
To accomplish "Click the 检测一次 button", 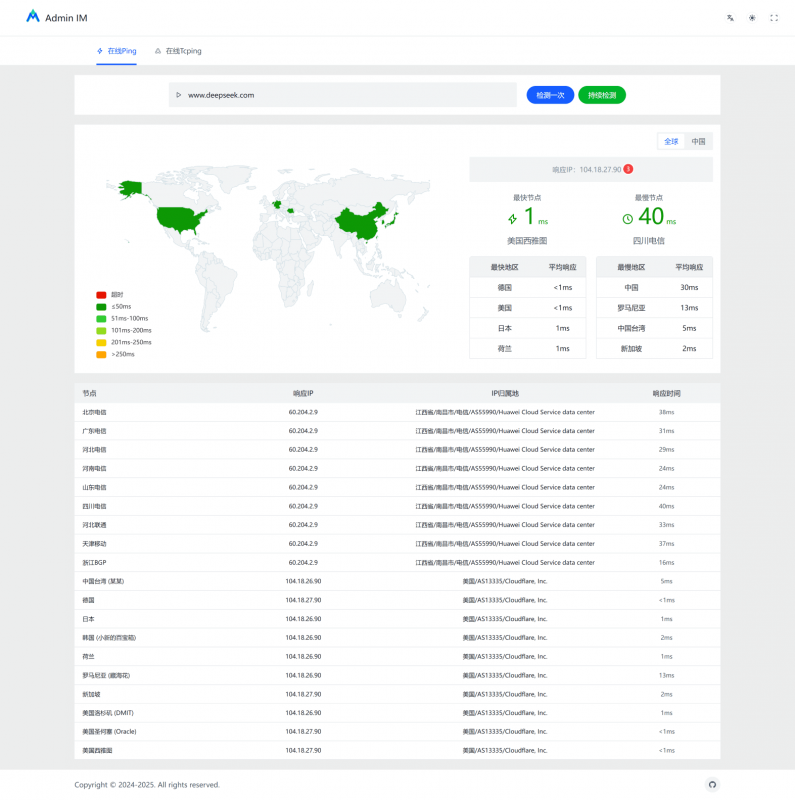I will [550, 95].
